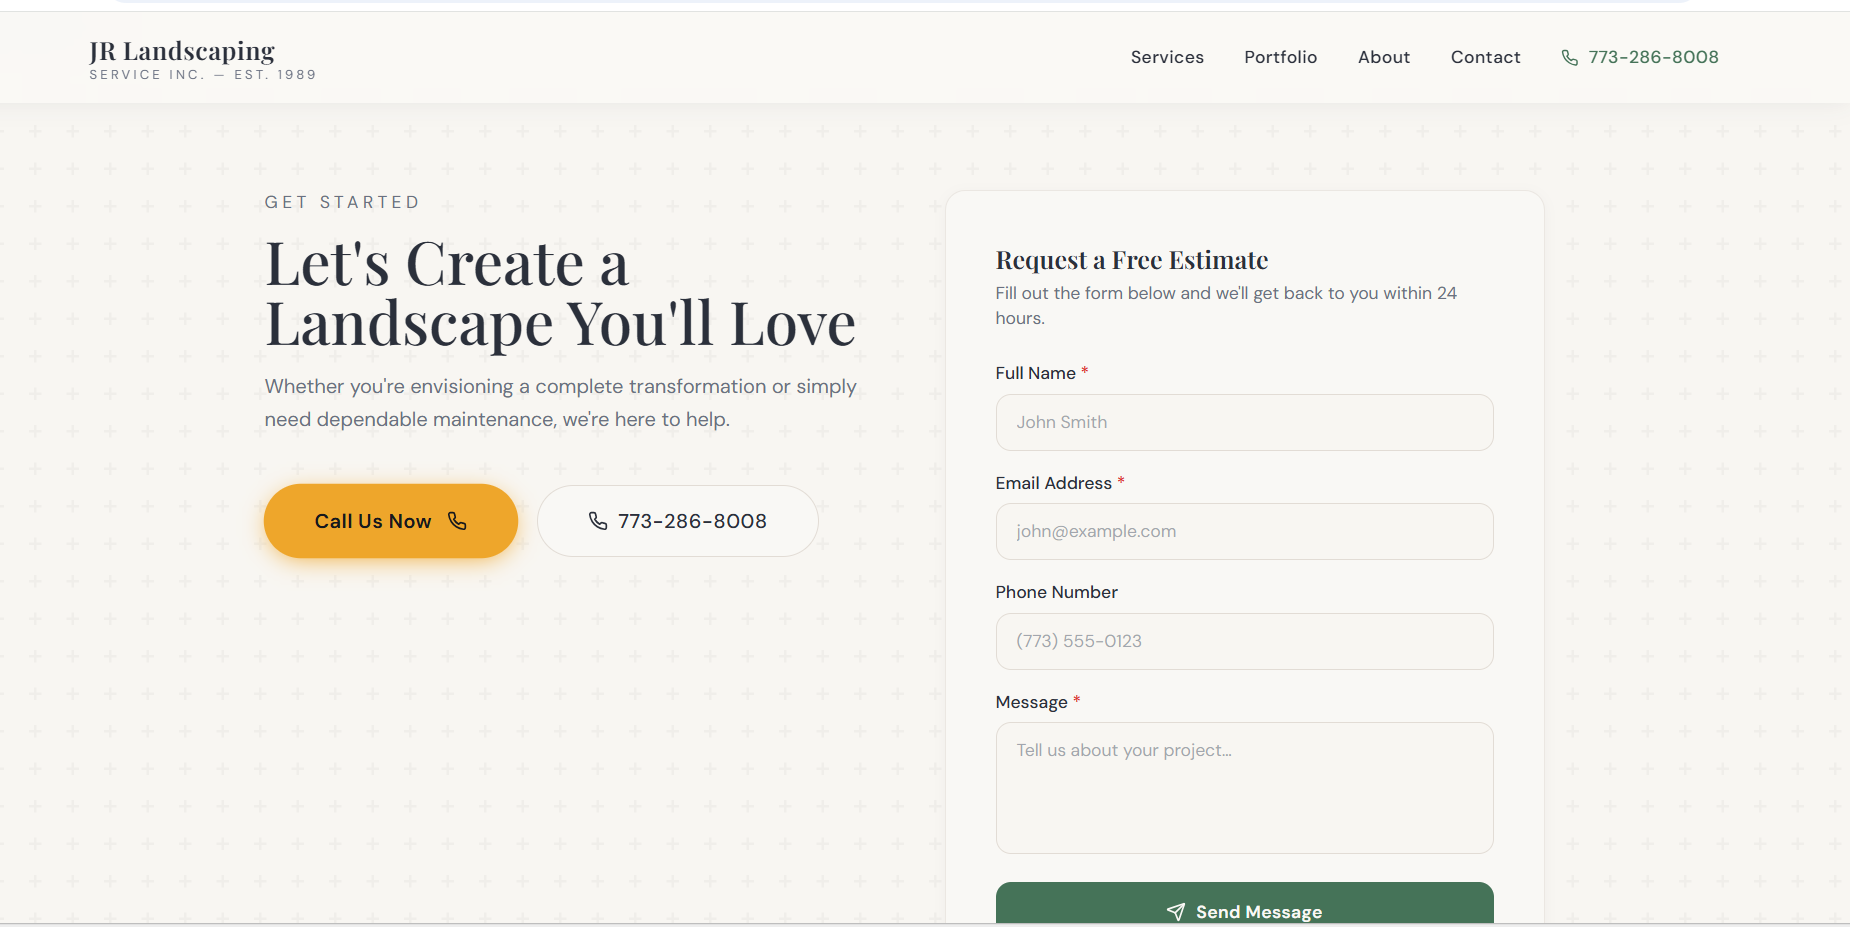Focus the Email Address input field
The image size is (1850, 927).
[x=1245, y=531]
